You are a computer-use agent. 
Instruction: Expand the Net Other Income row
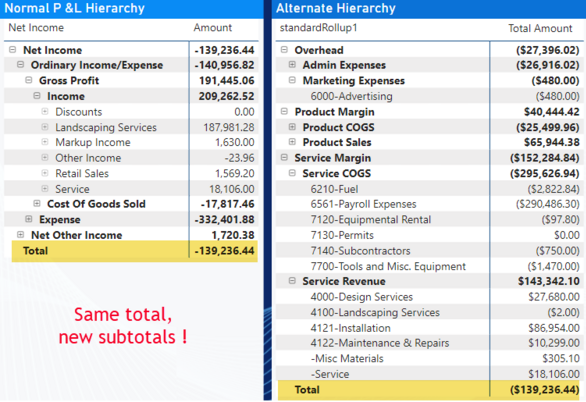pyautogui.click(x=21, y=235)
